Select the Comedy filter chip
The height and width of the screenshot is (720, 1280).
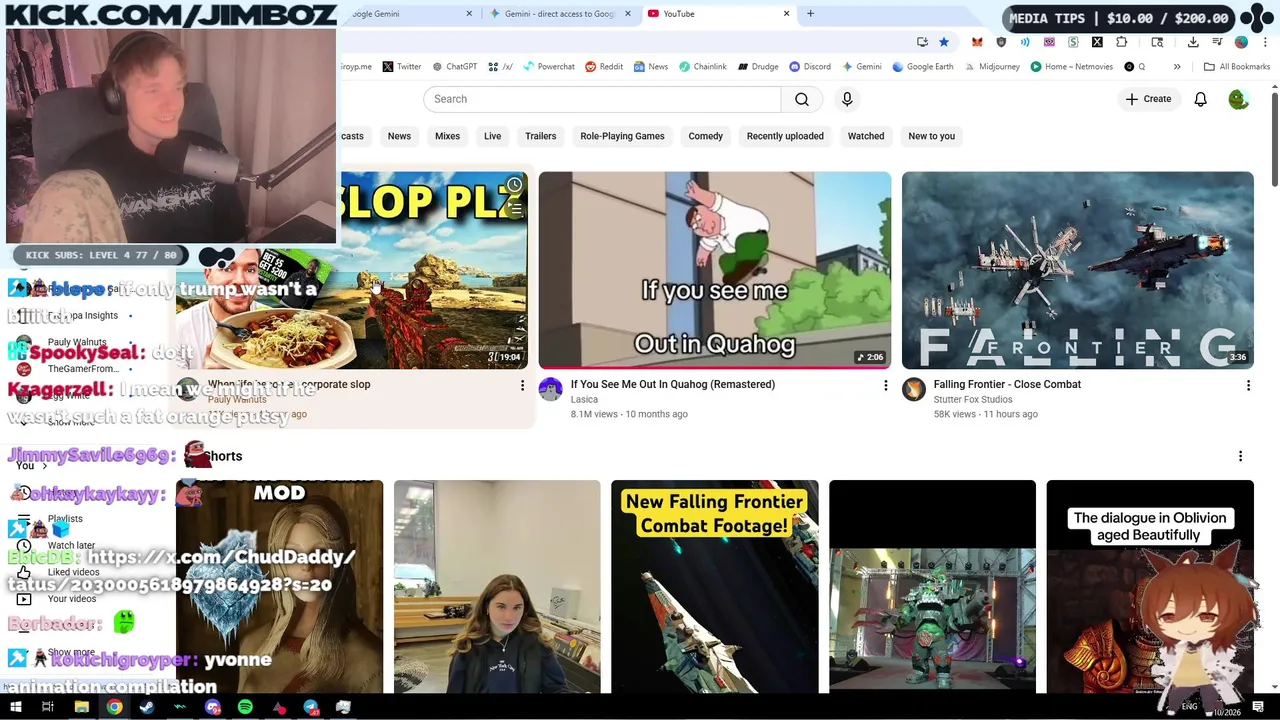coord(705,136)
